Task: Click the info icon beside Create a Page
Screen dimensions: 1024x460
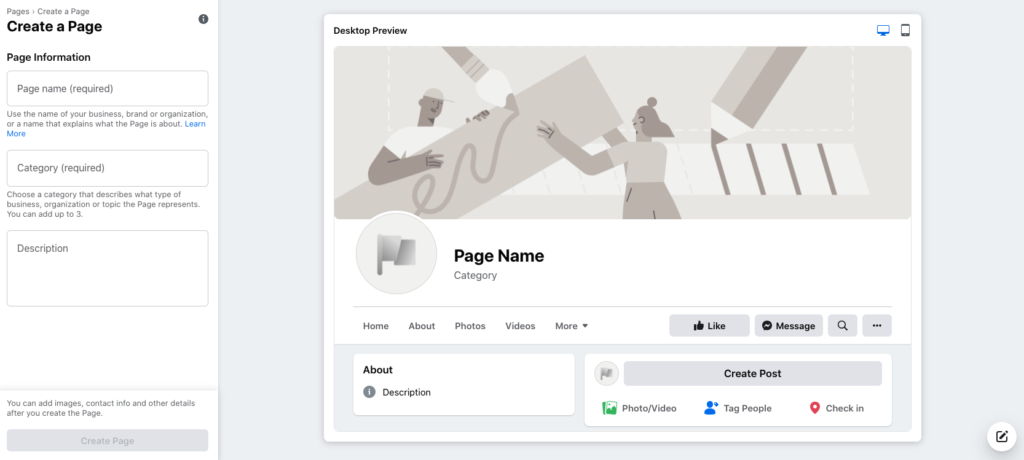Action: [x=203, y=19]
